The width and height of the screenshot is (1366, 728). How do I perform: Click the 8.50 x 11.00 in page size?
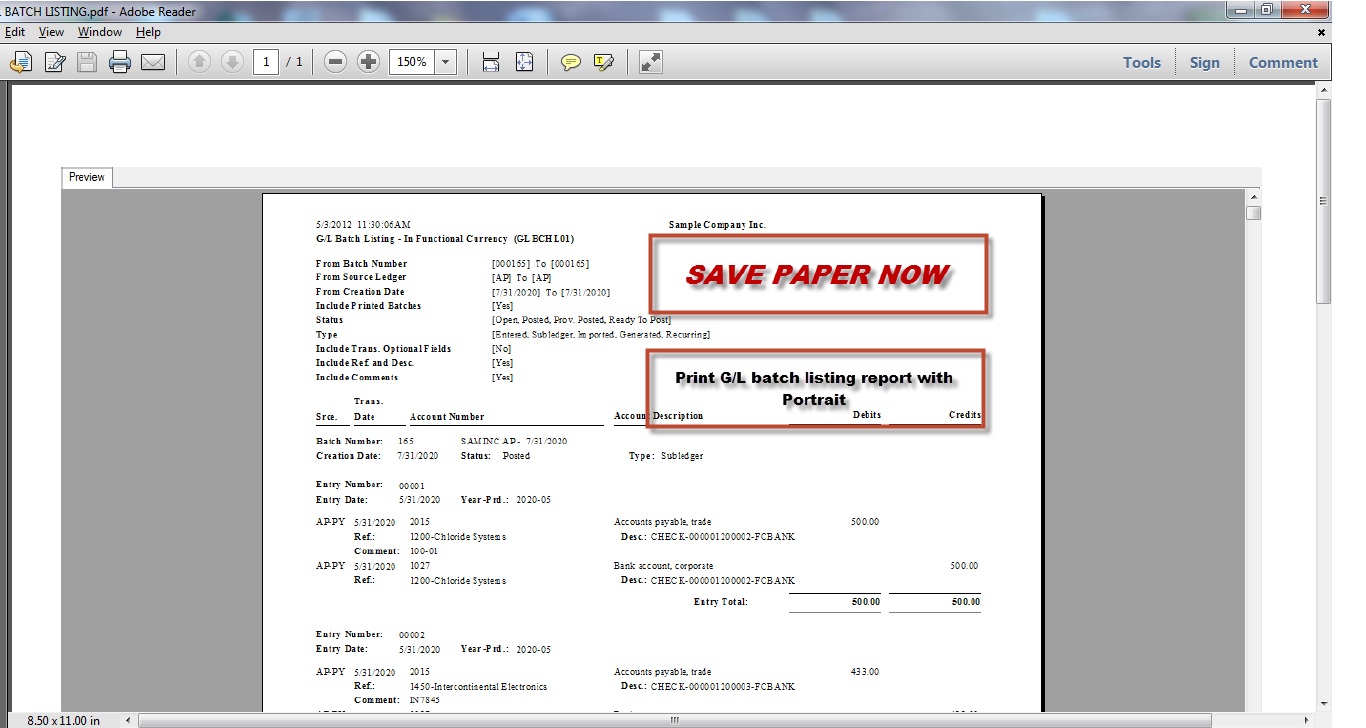click(63, 720)
